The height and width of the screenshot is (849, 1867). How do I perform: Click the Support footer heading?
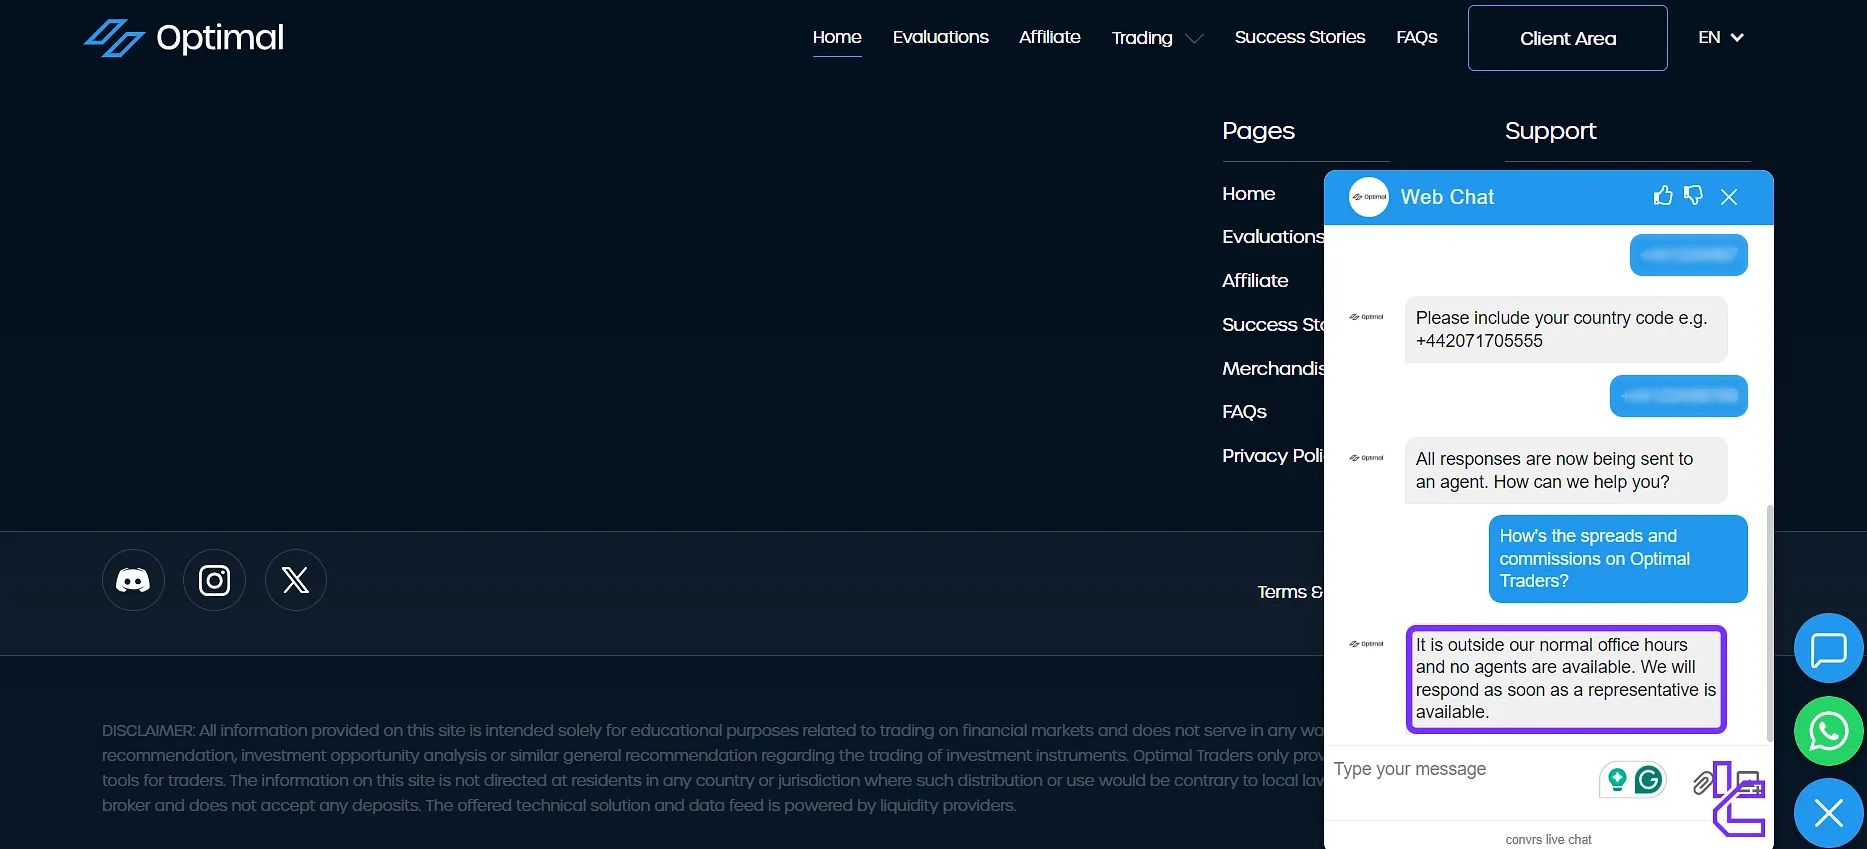point(1550,131)
